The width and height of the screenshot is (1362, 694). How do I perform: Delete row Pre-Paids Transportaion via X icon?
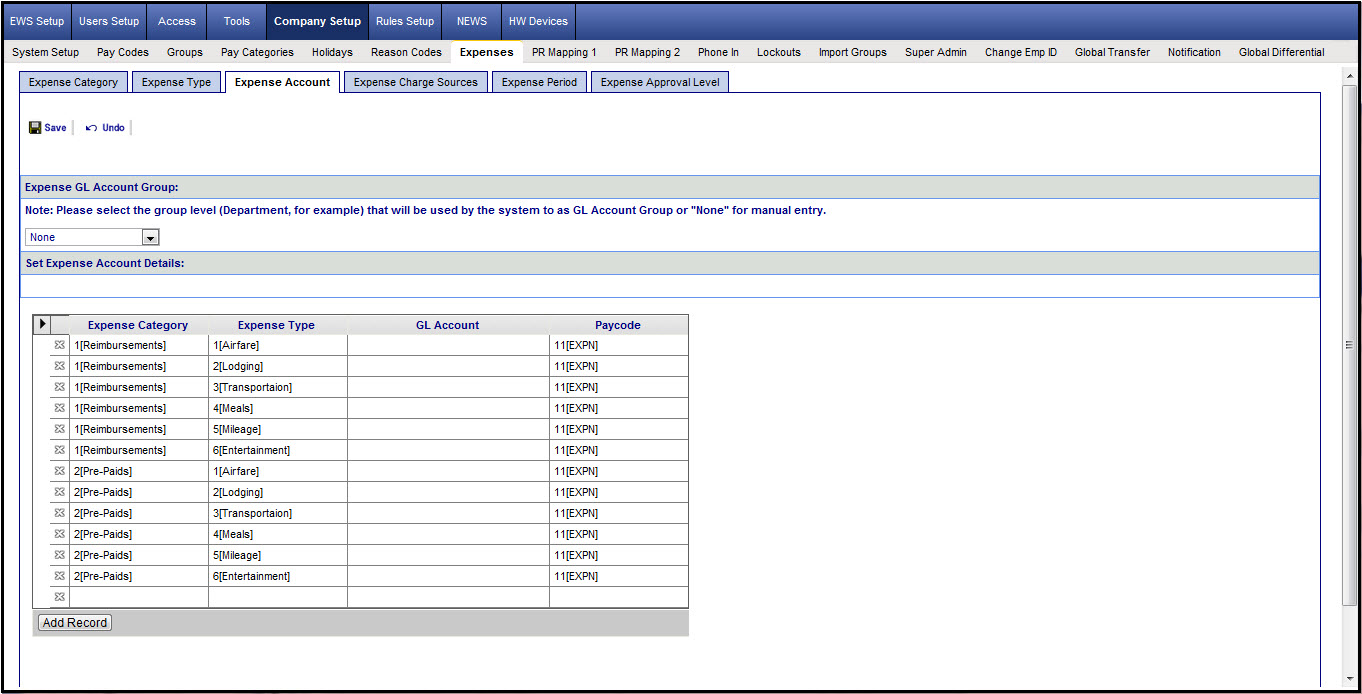59,513
